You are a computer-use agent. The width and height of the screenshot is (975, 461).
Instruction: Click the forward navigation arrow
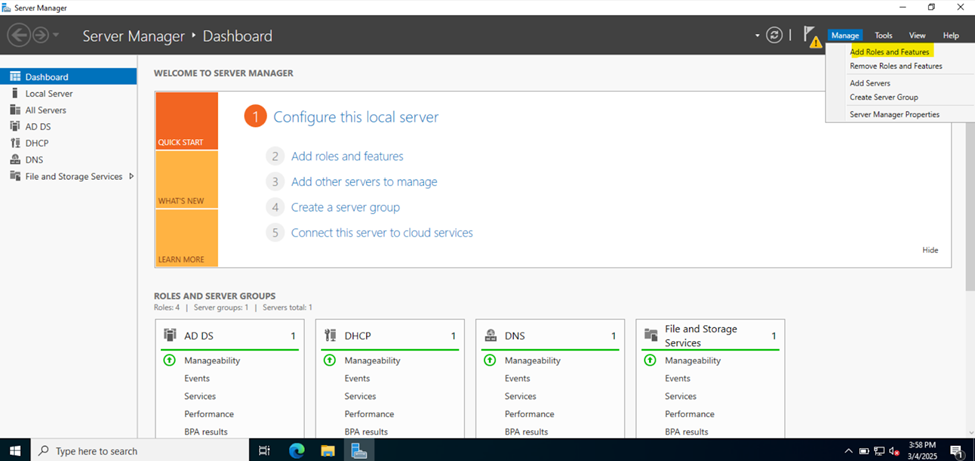point(40,35)
